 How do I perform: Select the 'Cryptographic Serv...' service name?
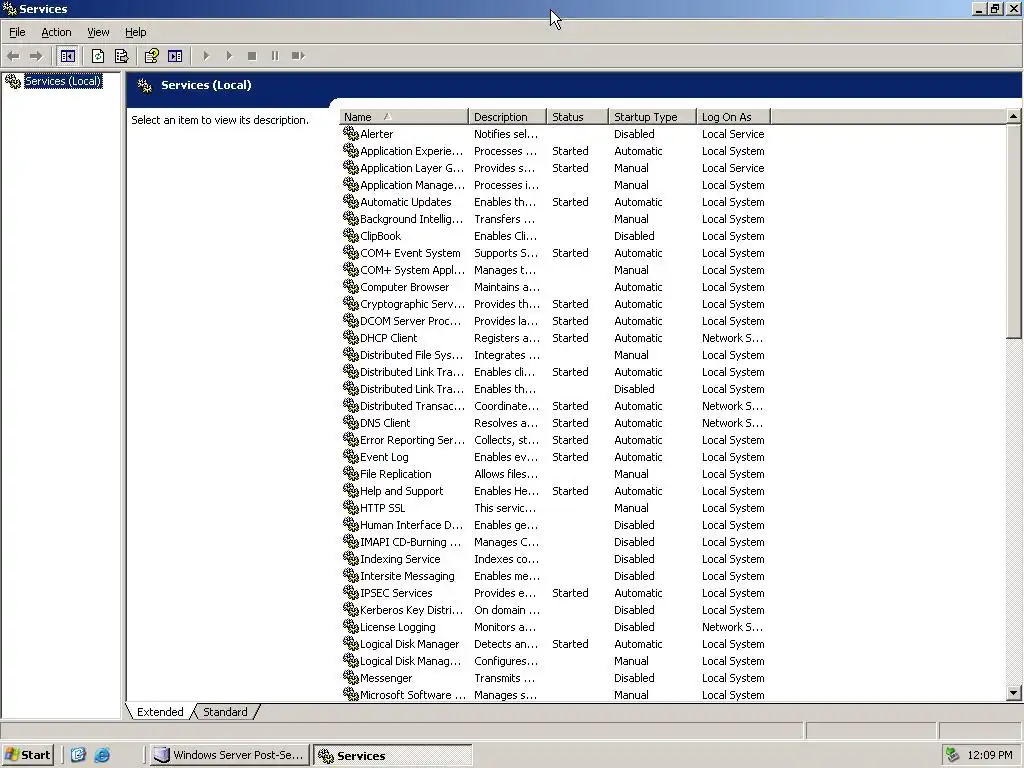click(413, 304)
